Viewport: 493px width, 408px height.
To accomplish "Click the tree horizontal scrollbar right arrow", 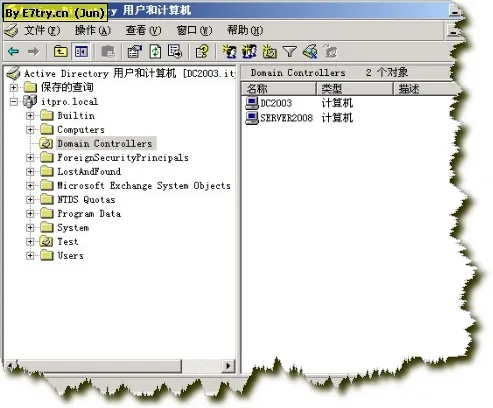I will coord(228,366).
